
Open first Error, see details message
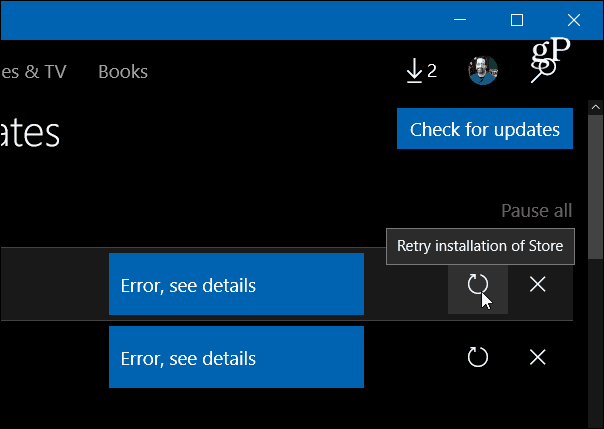coord(237,284)
